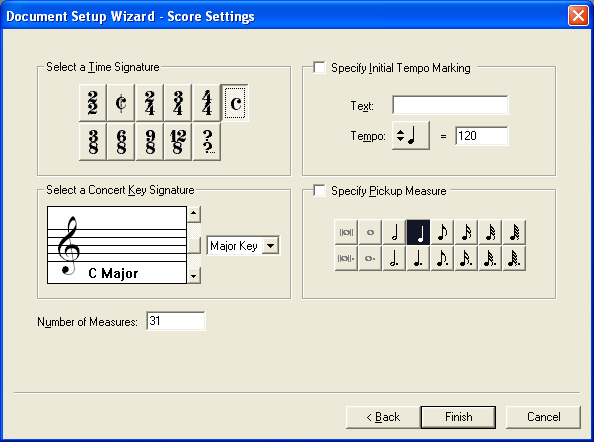Select the 6/8 time signature
This screenshot has height=442, width=594.
click(x=121, y=142)
